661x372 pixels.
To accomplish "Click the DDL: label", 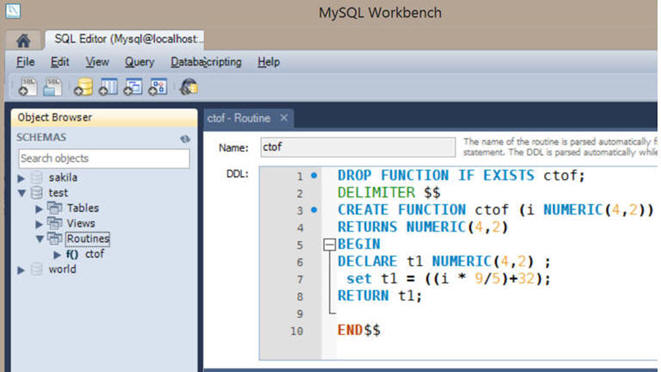I will tap(237, 174).
